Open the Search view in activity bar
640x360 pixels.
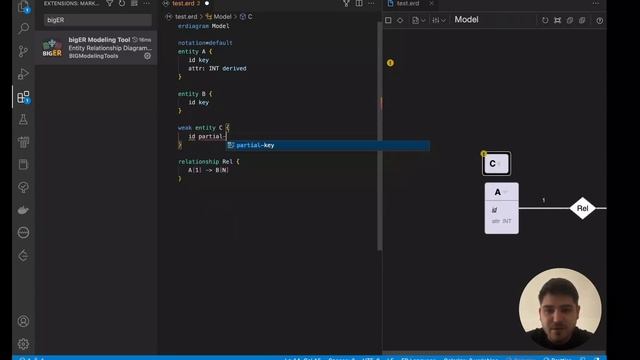23,28
